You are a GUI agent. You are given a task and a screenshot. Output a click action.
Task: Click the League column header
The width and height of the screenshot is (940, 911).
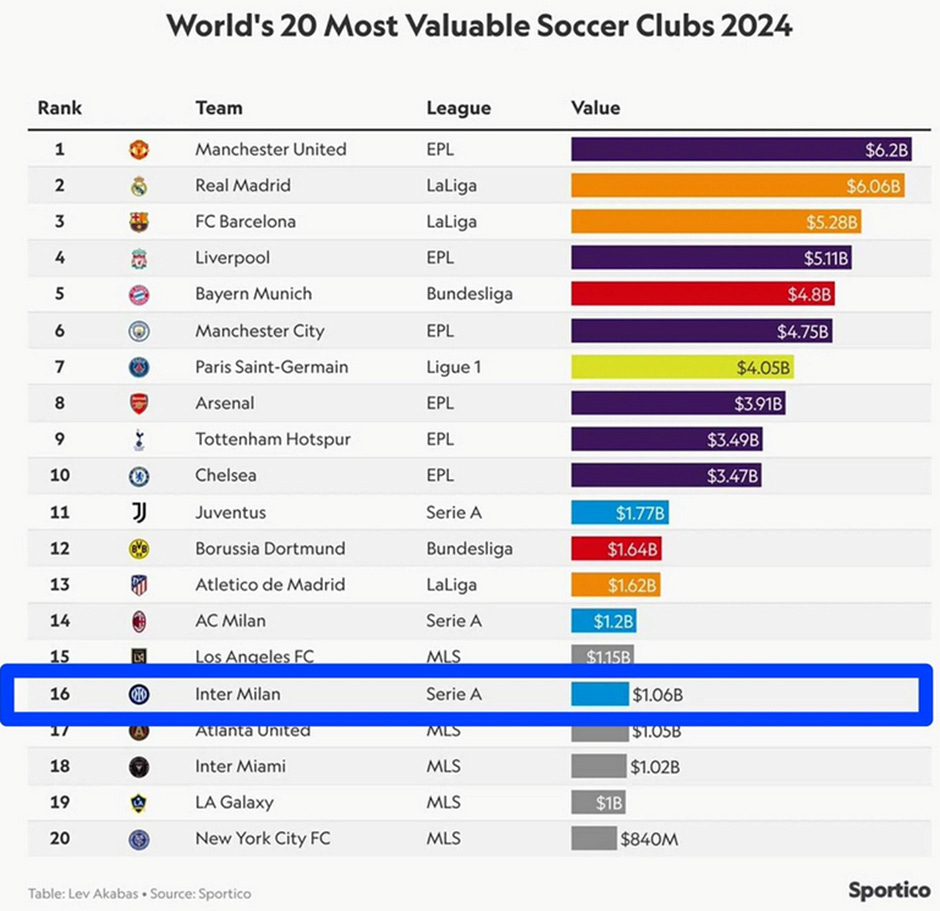pyautogui.click(x=459, y=108)
